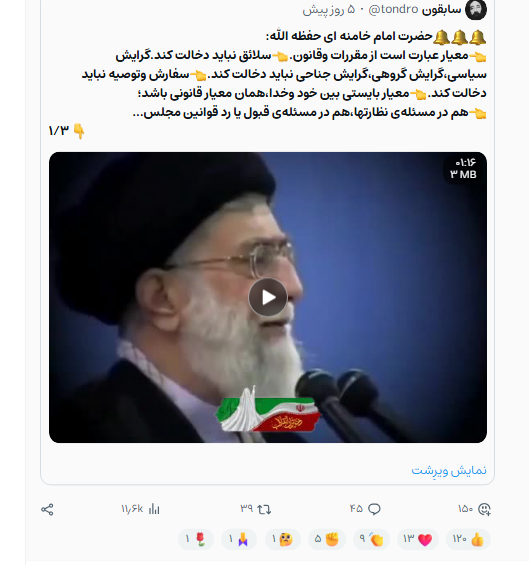Toggle clapping hands reaction
Viewport: 529px width, 565px height.
(x=372, y=539)
